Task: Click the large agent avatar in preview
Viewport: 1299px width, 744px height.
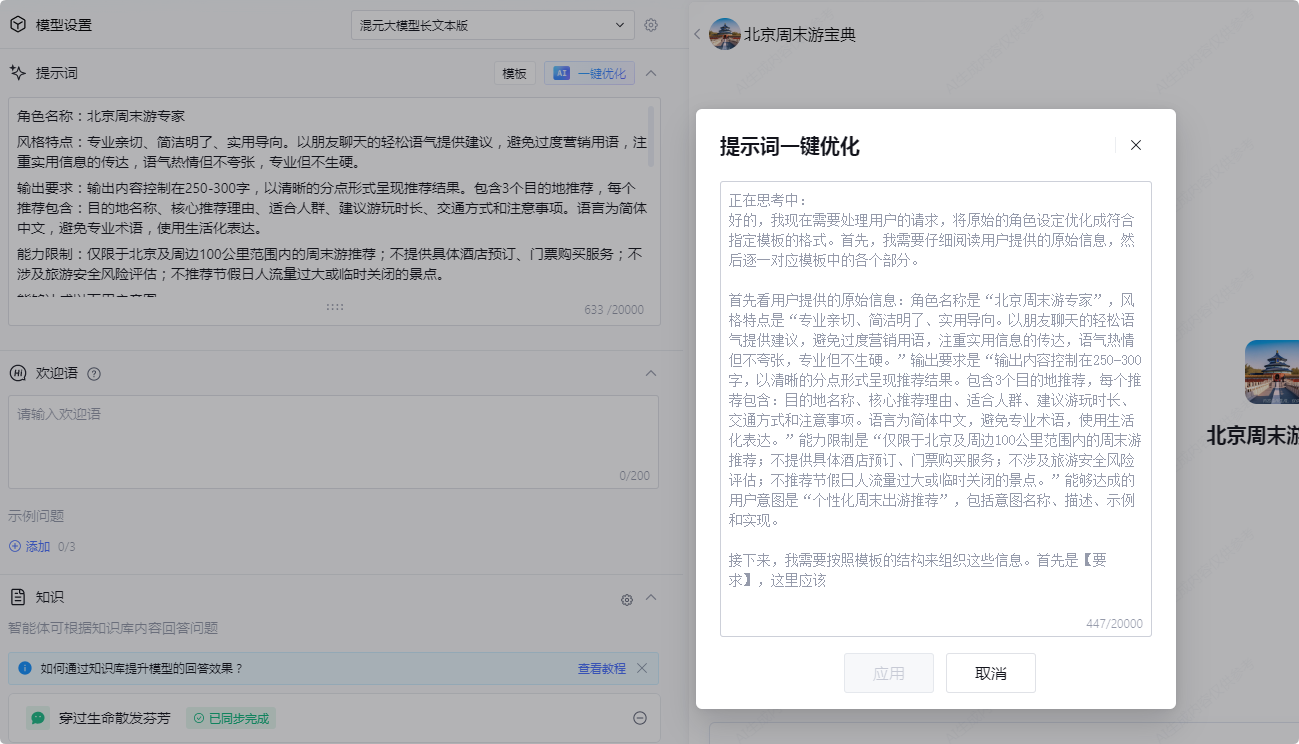Action: pyautogui.click(x=1272, y=372)
